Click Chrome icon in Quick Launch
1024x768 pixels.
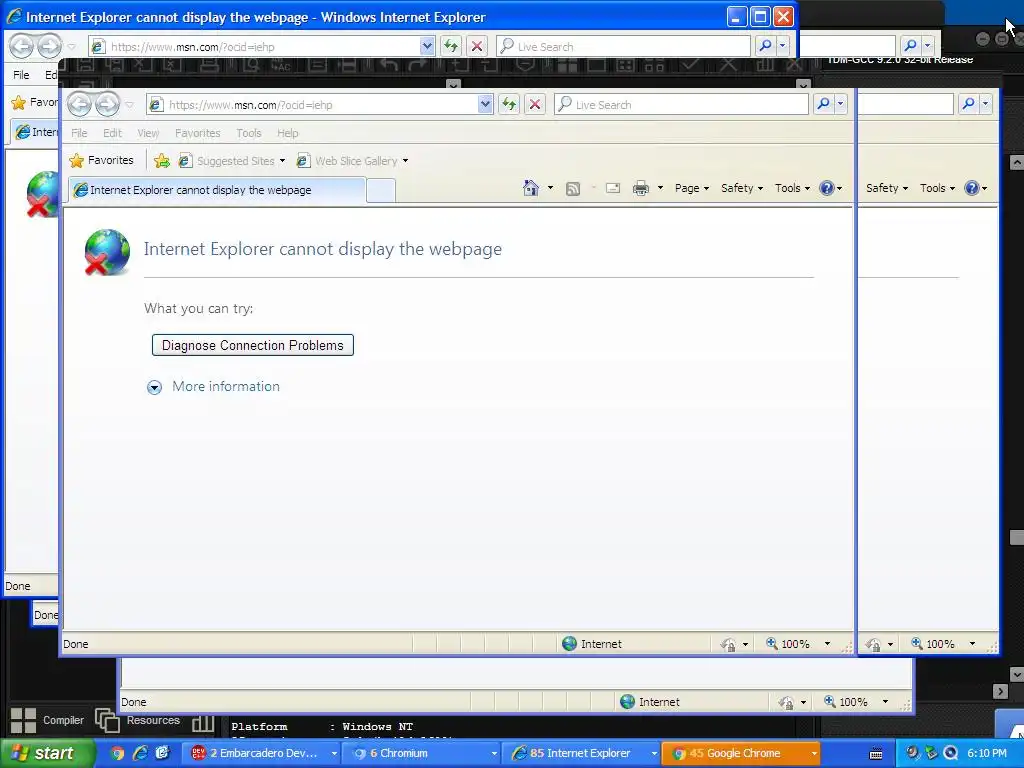117,753
